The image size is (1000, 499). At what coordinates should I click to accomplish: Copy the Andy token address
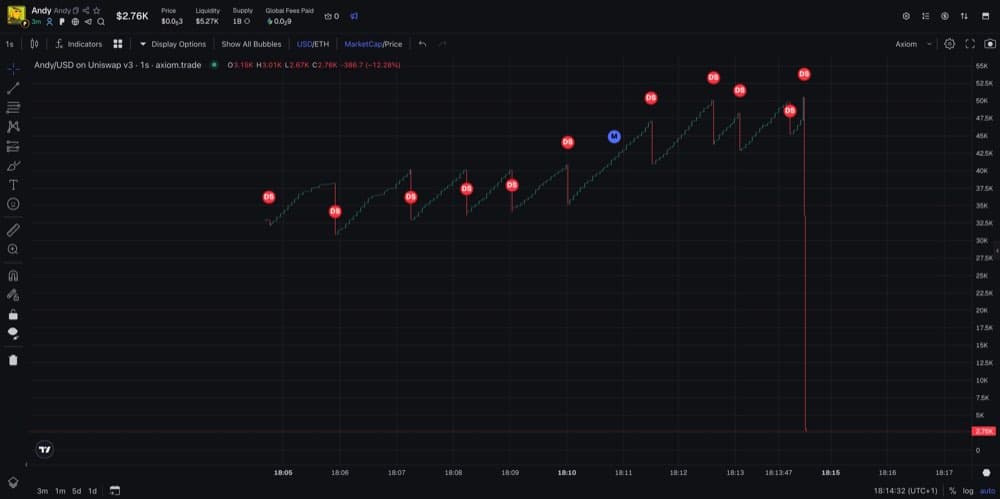pyautogui.click(x=76, y=11)
